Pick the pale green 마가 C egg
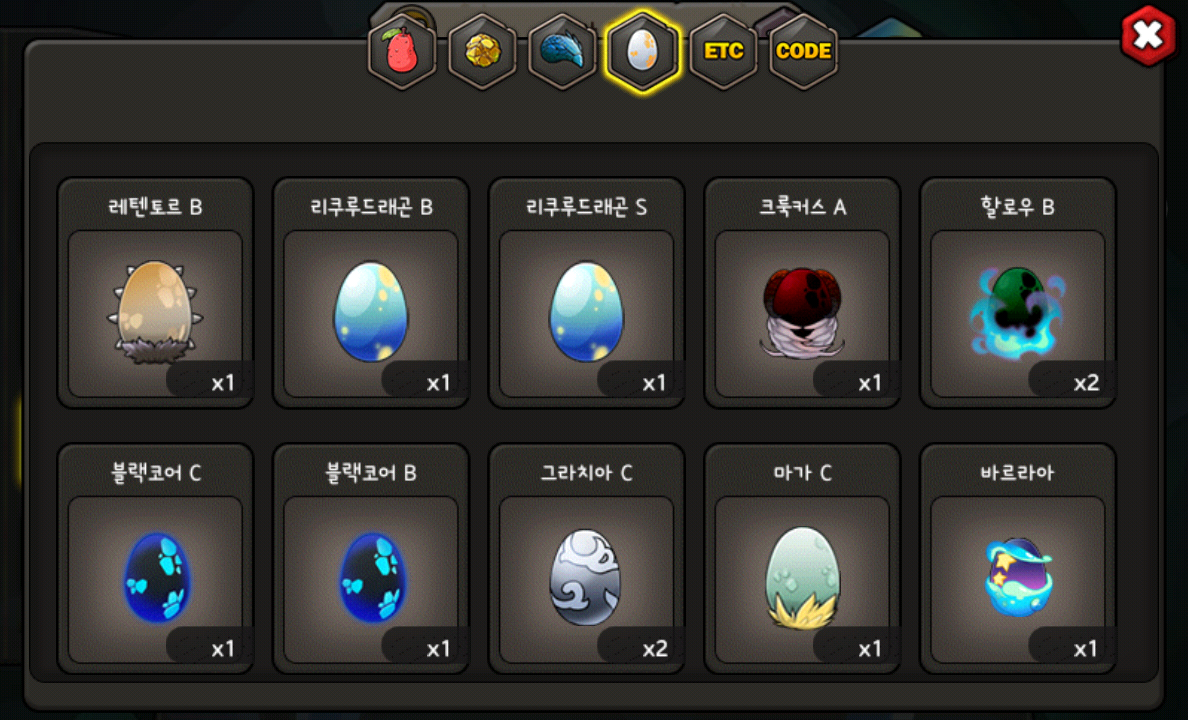 point(802,559)
